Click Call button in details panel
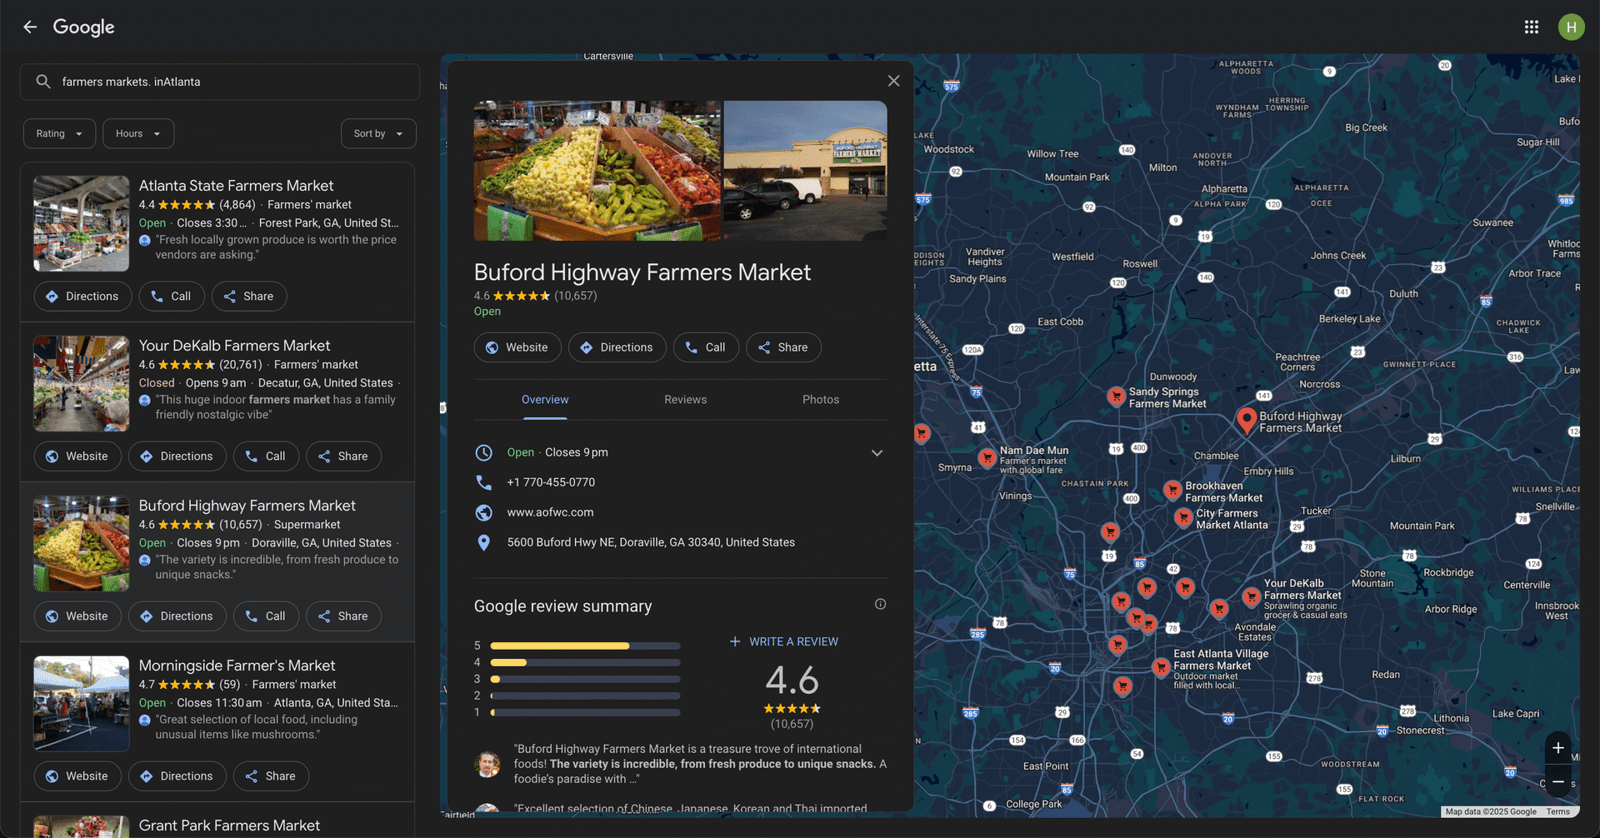1600x838 pixels. pos(706,347)
